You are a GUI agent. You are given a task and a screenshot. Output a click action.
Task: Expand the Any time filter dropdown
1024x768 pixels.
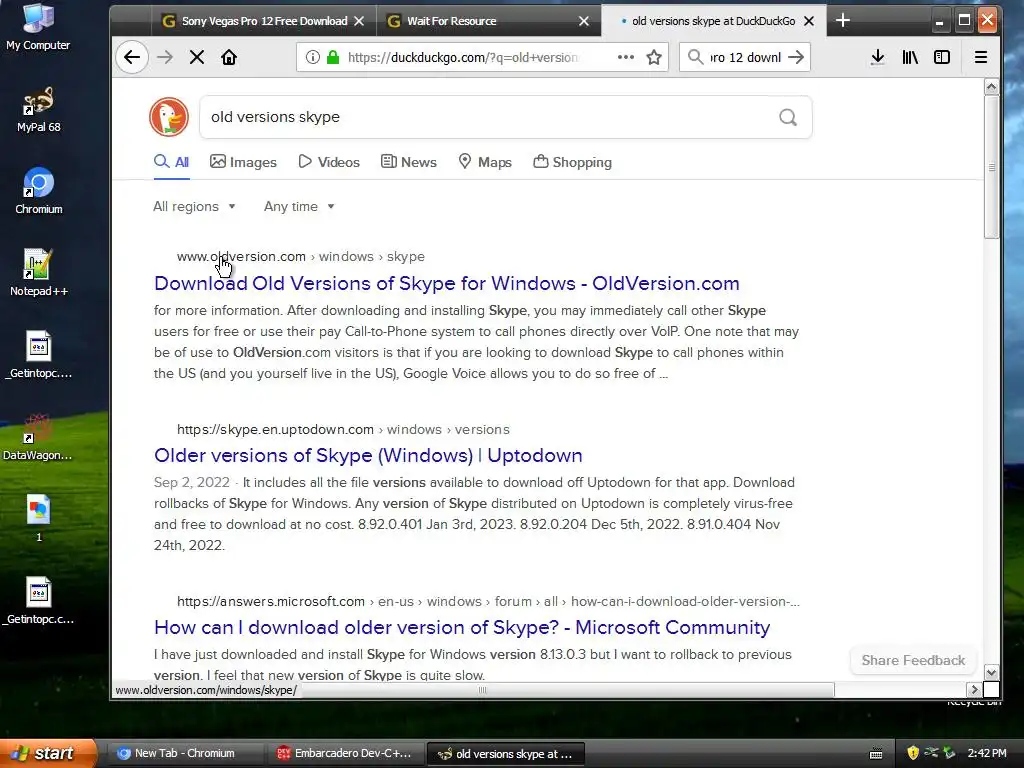click(x=299, y=206)
